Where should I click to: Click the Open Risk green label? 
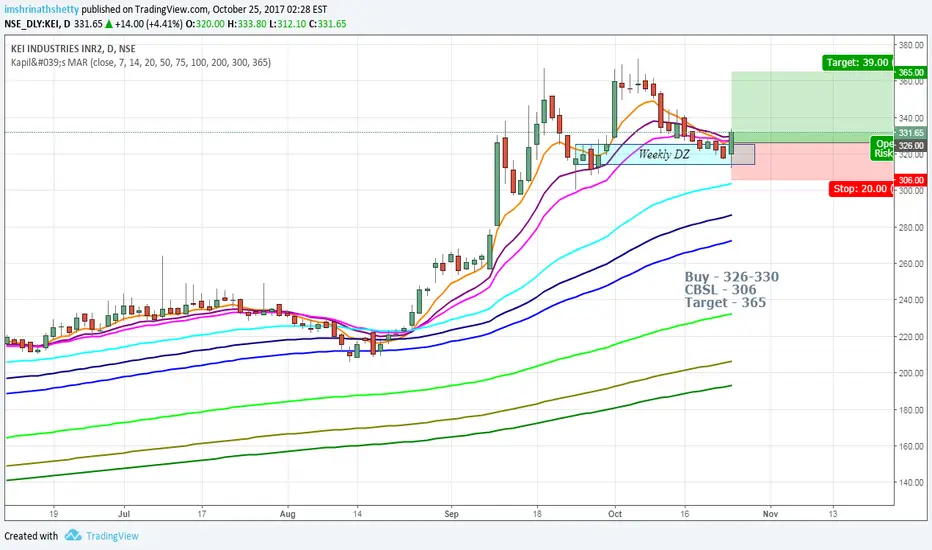click(x=883, y=149)
